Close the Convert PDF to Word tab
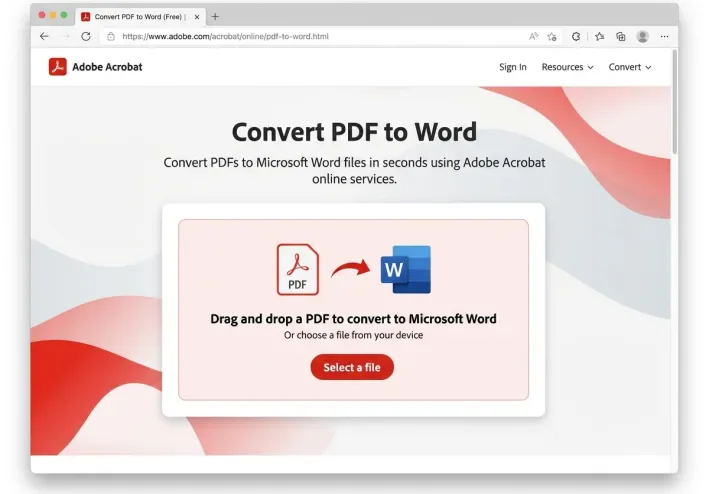The width and height of the screenshot is (709, 494). [x=197, y=17]
